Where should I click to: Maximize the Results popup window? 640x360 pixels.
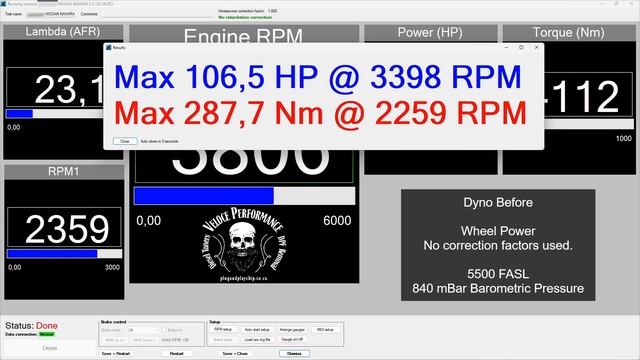point(521,48)
